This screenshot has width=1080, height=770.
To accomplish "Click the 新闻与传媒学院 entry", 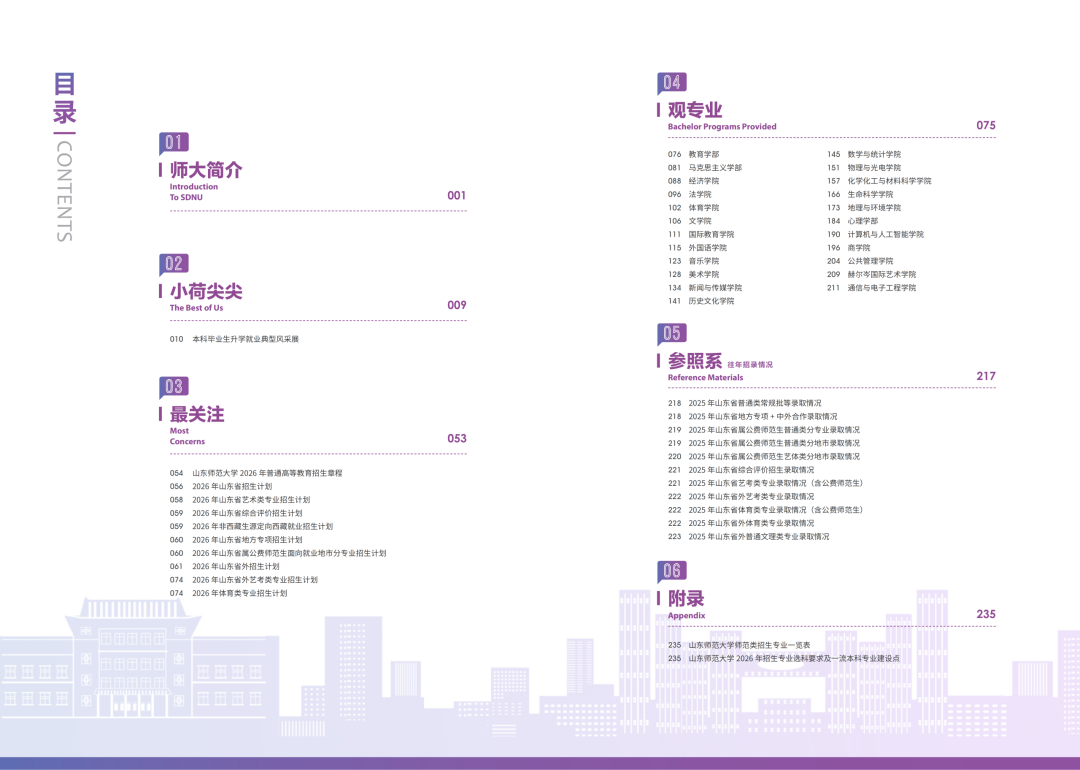I will 705,288.
